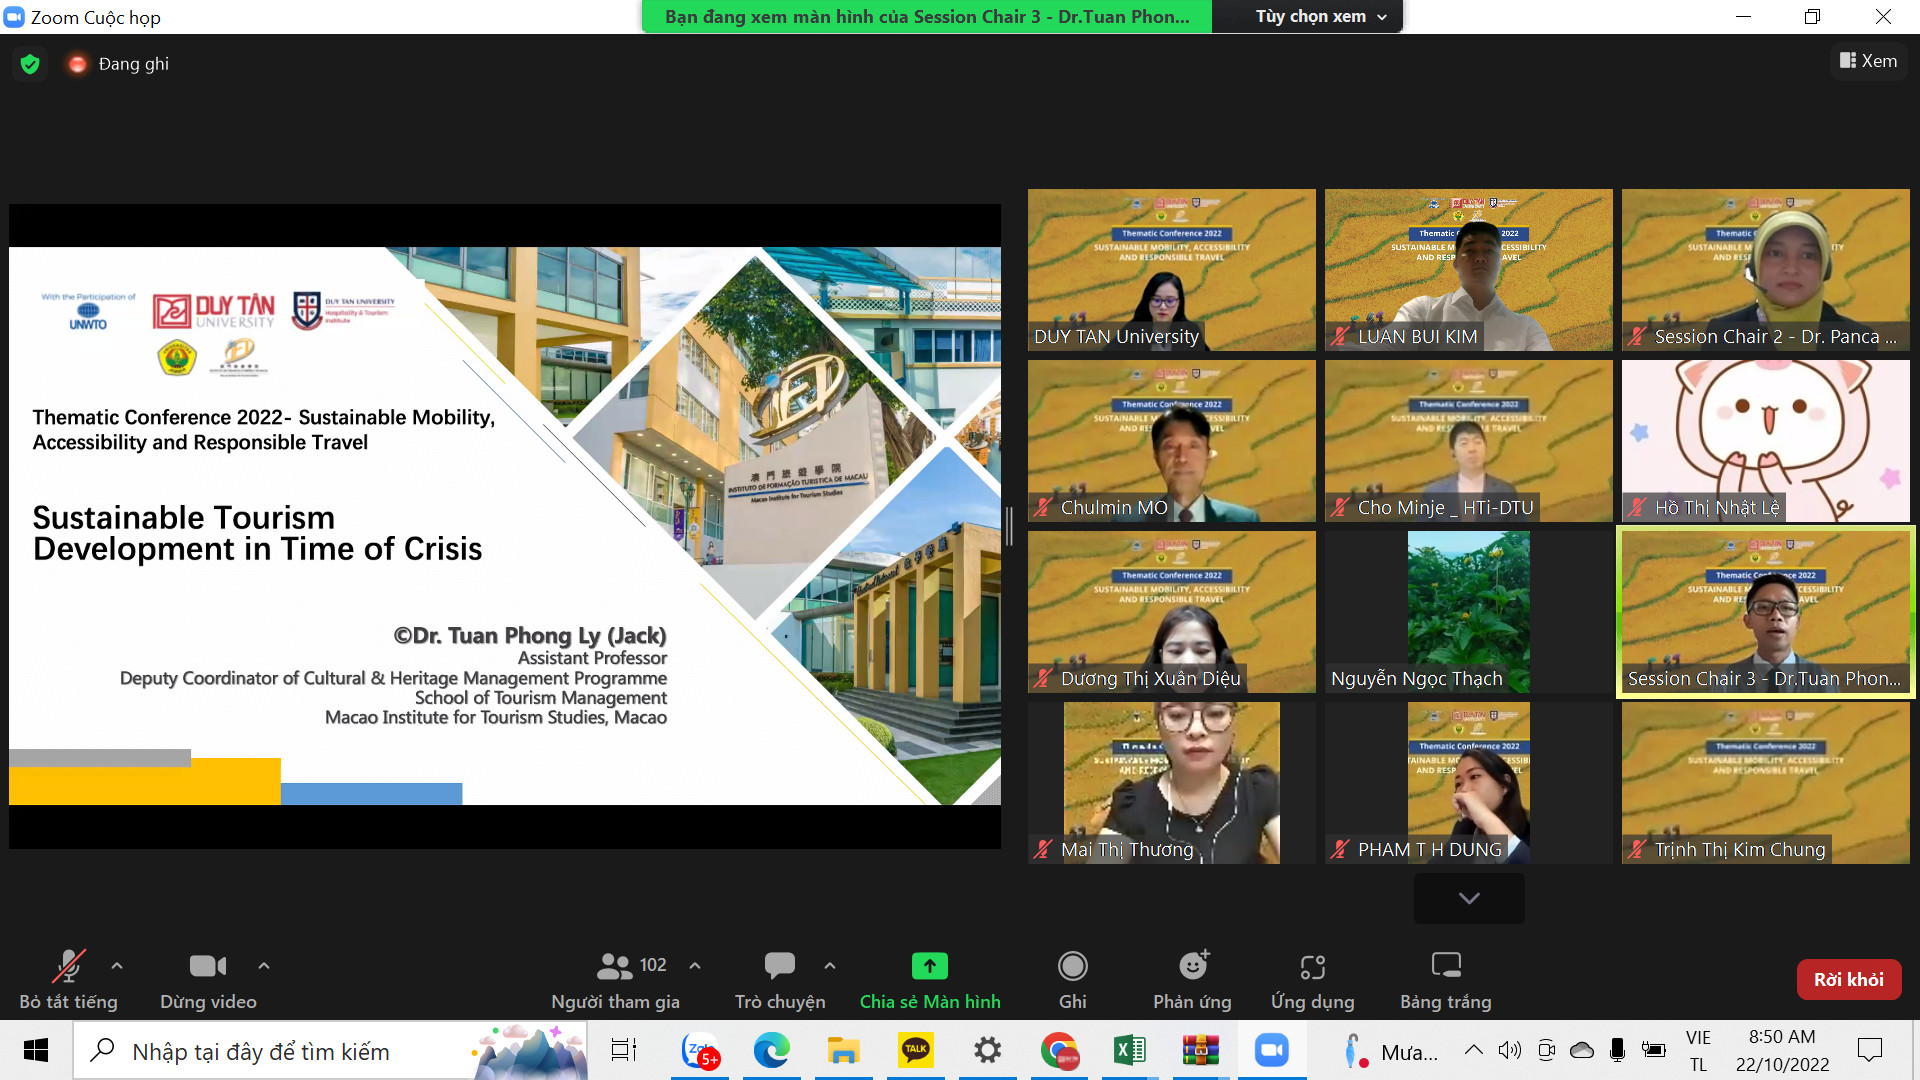Expand audio options arrow beside microphone
1920x1080 pixels.
coord(117,966)
